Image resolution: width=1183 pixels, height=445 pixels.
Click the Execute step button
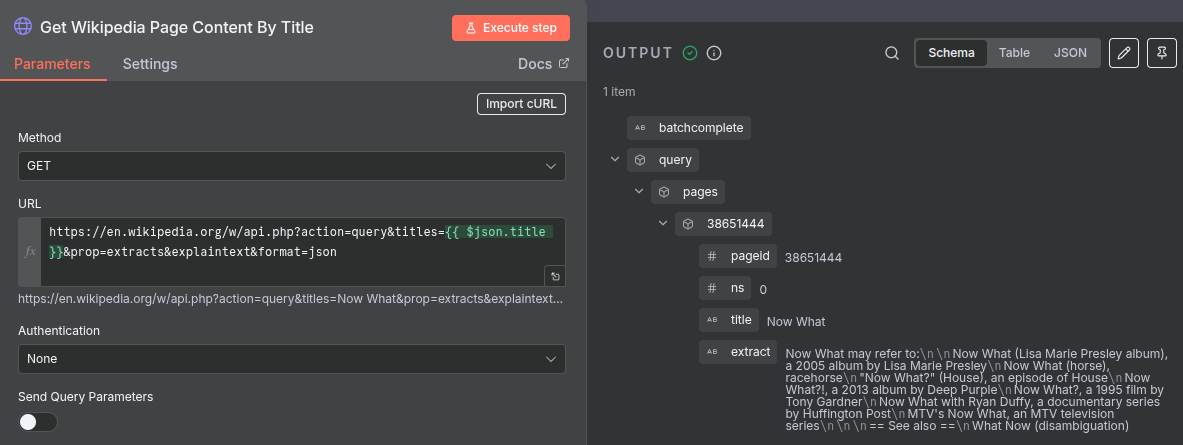[511, 28]
